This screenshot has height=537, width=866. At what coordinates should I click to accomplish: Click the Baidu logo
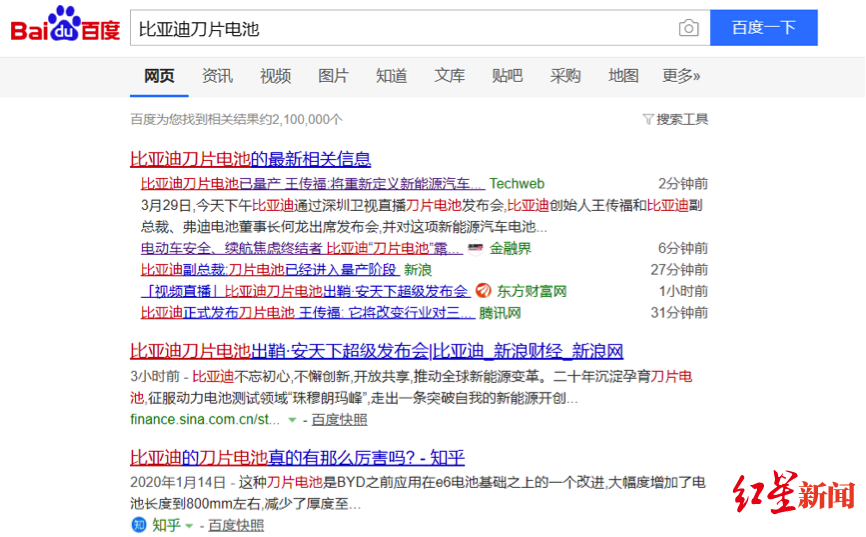tap(65, 25)
